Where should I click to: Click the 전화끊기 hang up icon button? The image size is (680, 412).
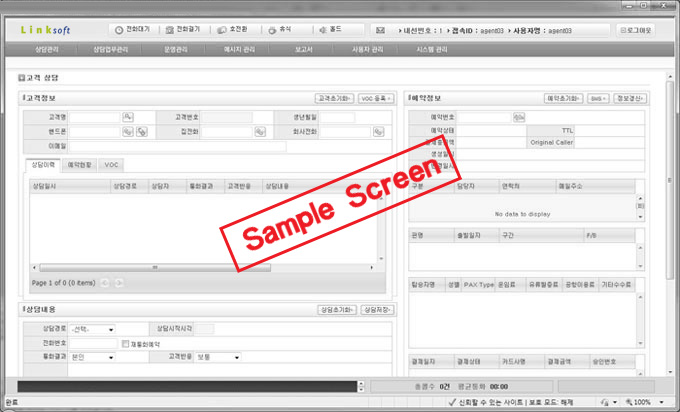185,30
